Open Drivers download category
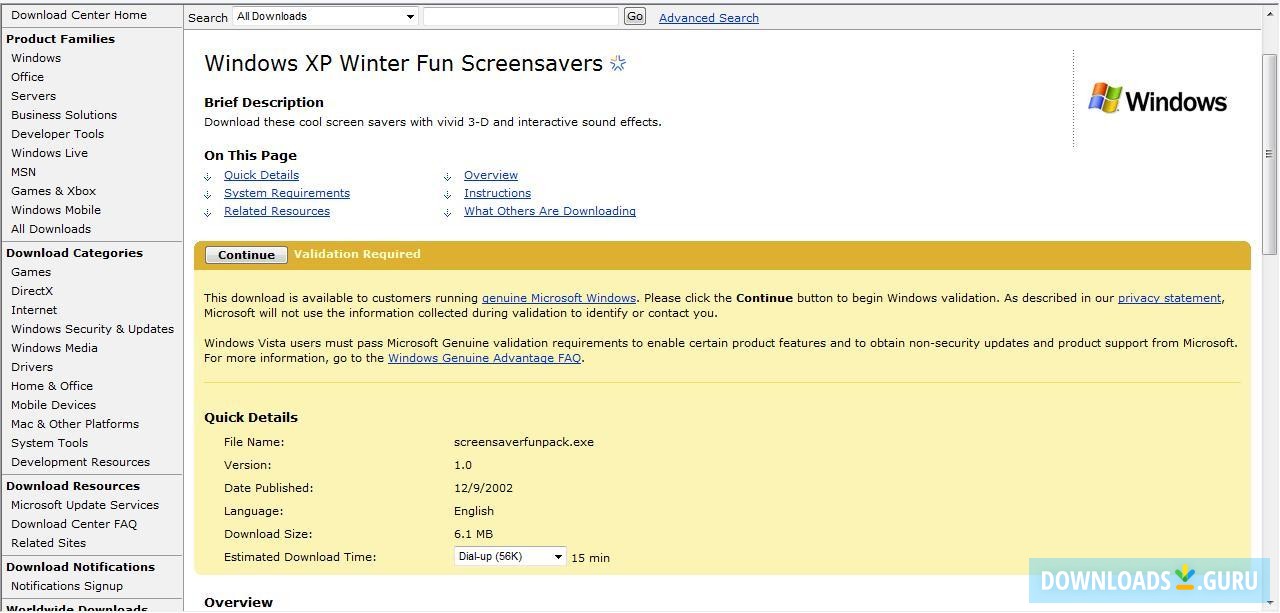This screenshot has width=1280, height=613. tap(32, 367)
